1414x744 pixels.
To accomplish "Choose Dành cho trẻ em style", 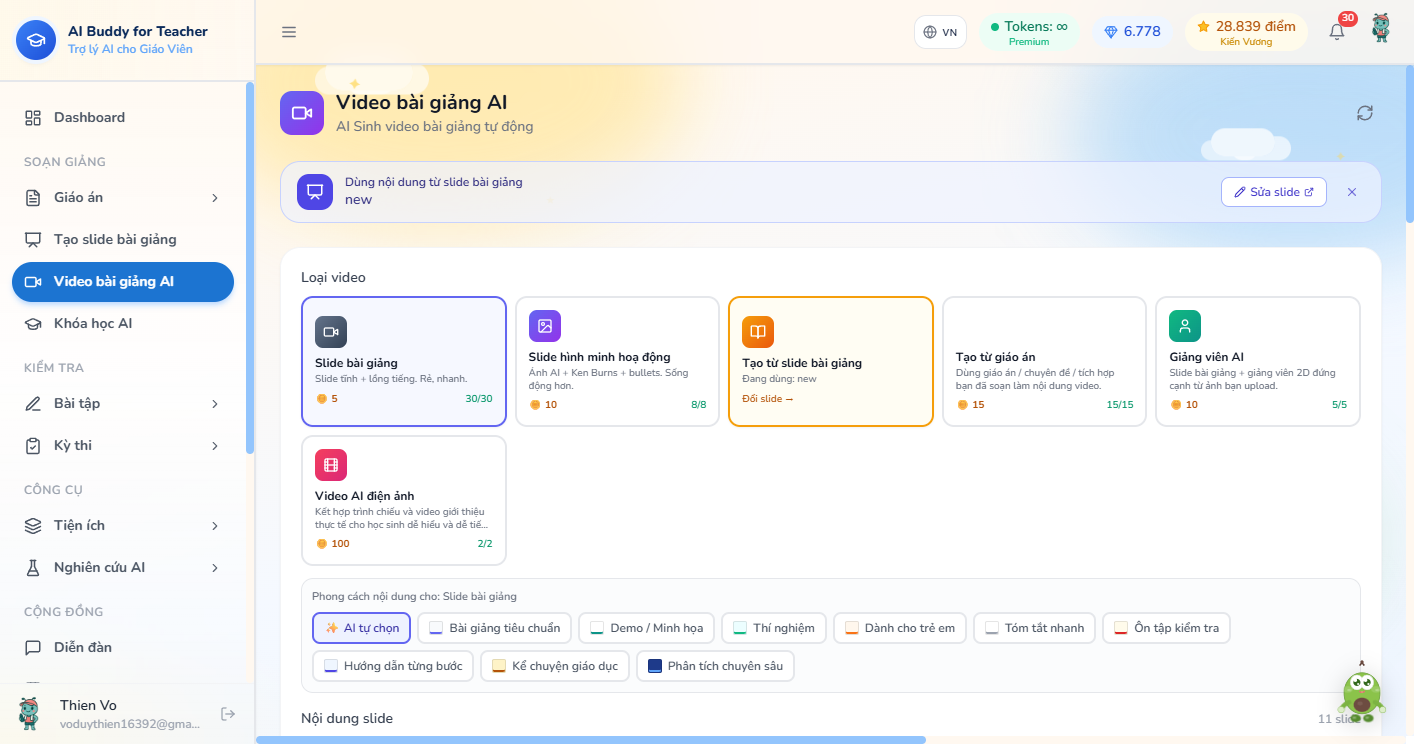I will click(x=900, y=628).
